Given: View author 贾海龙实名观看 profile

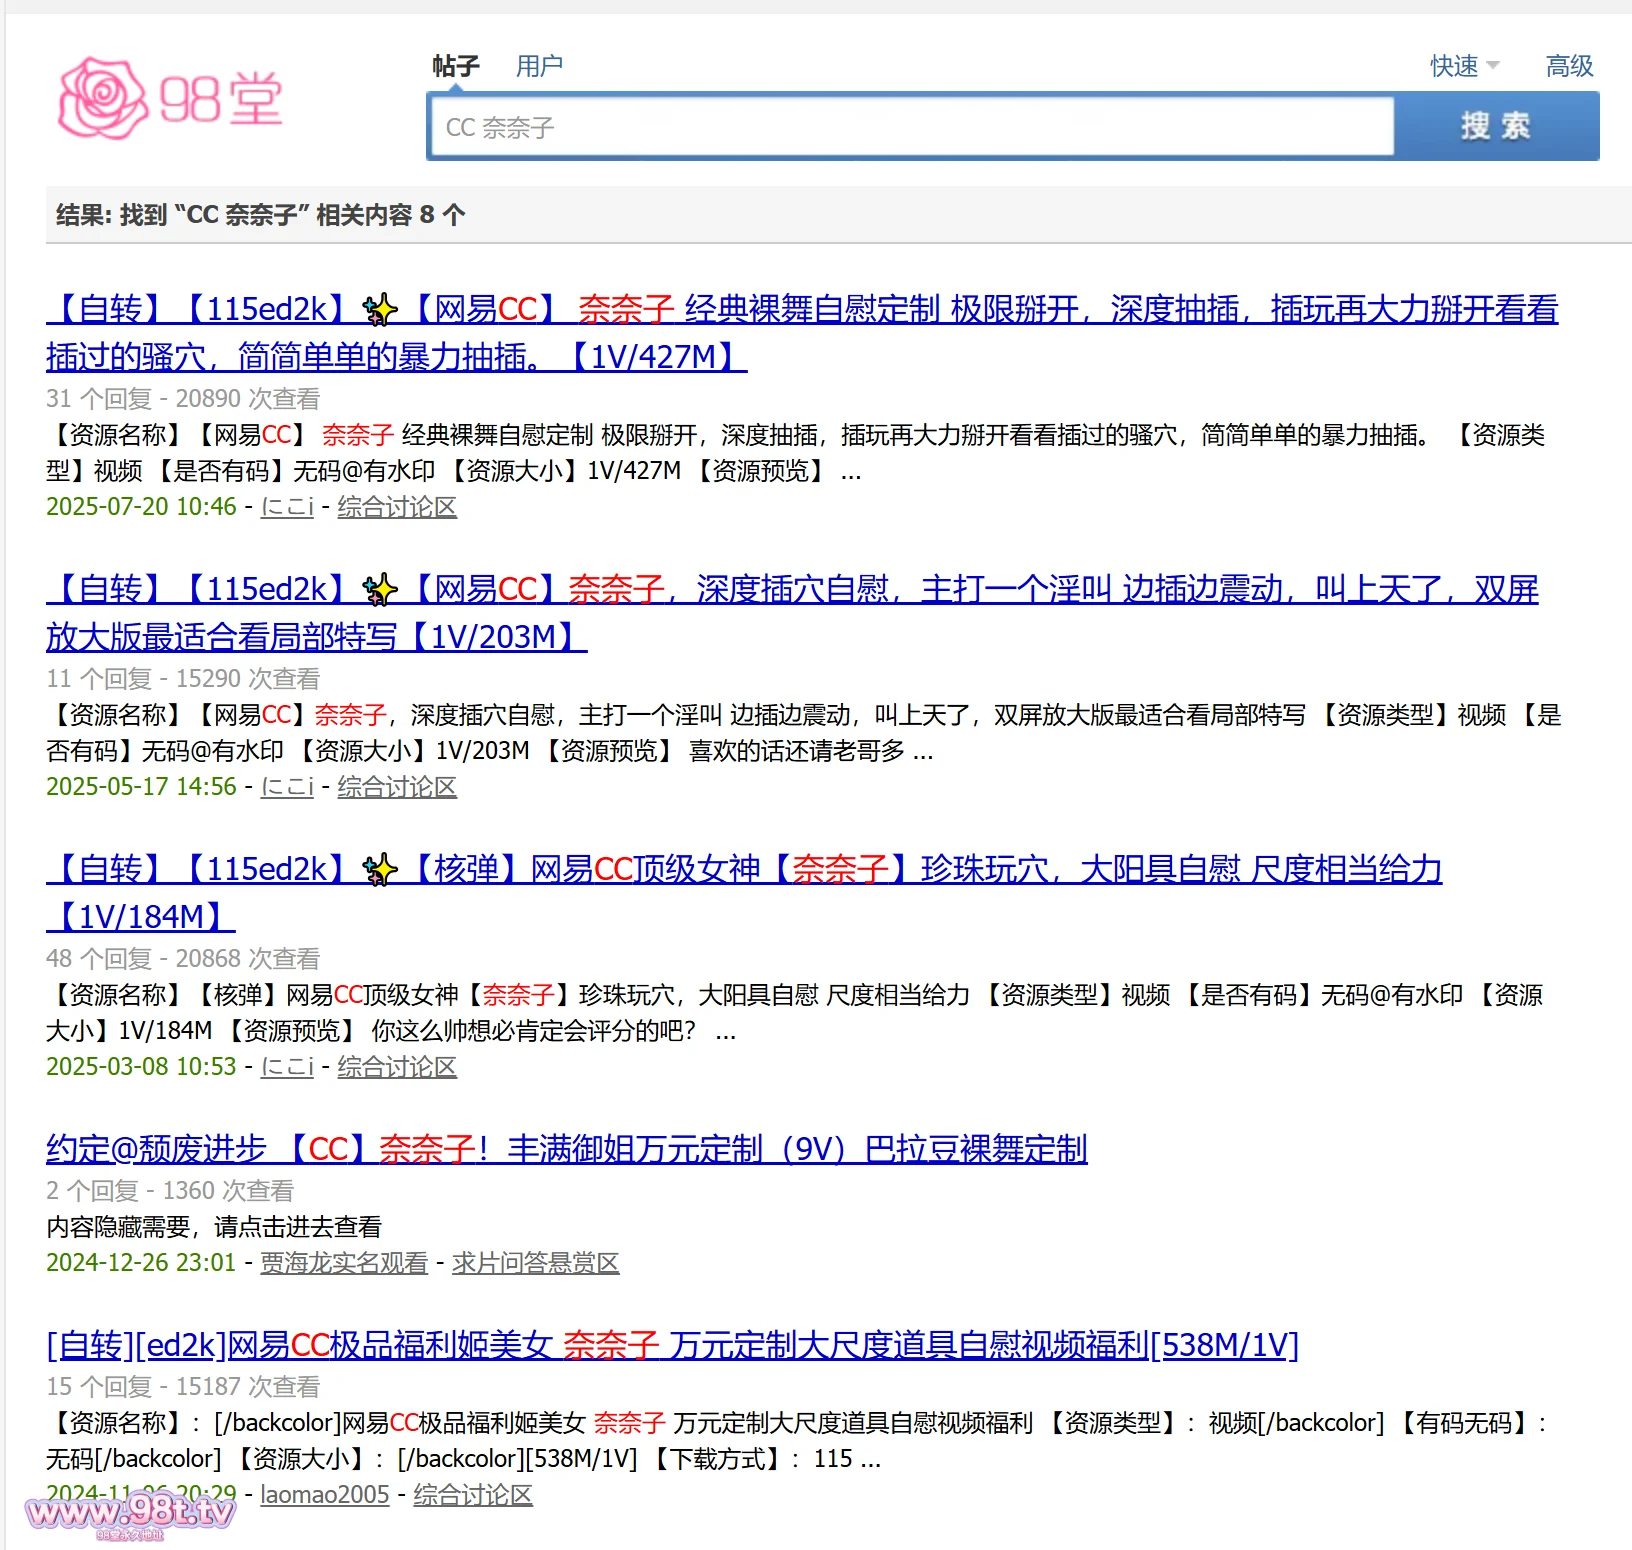Looking at the screenshot, I should pyautogui.click(x=344, y=1263).
